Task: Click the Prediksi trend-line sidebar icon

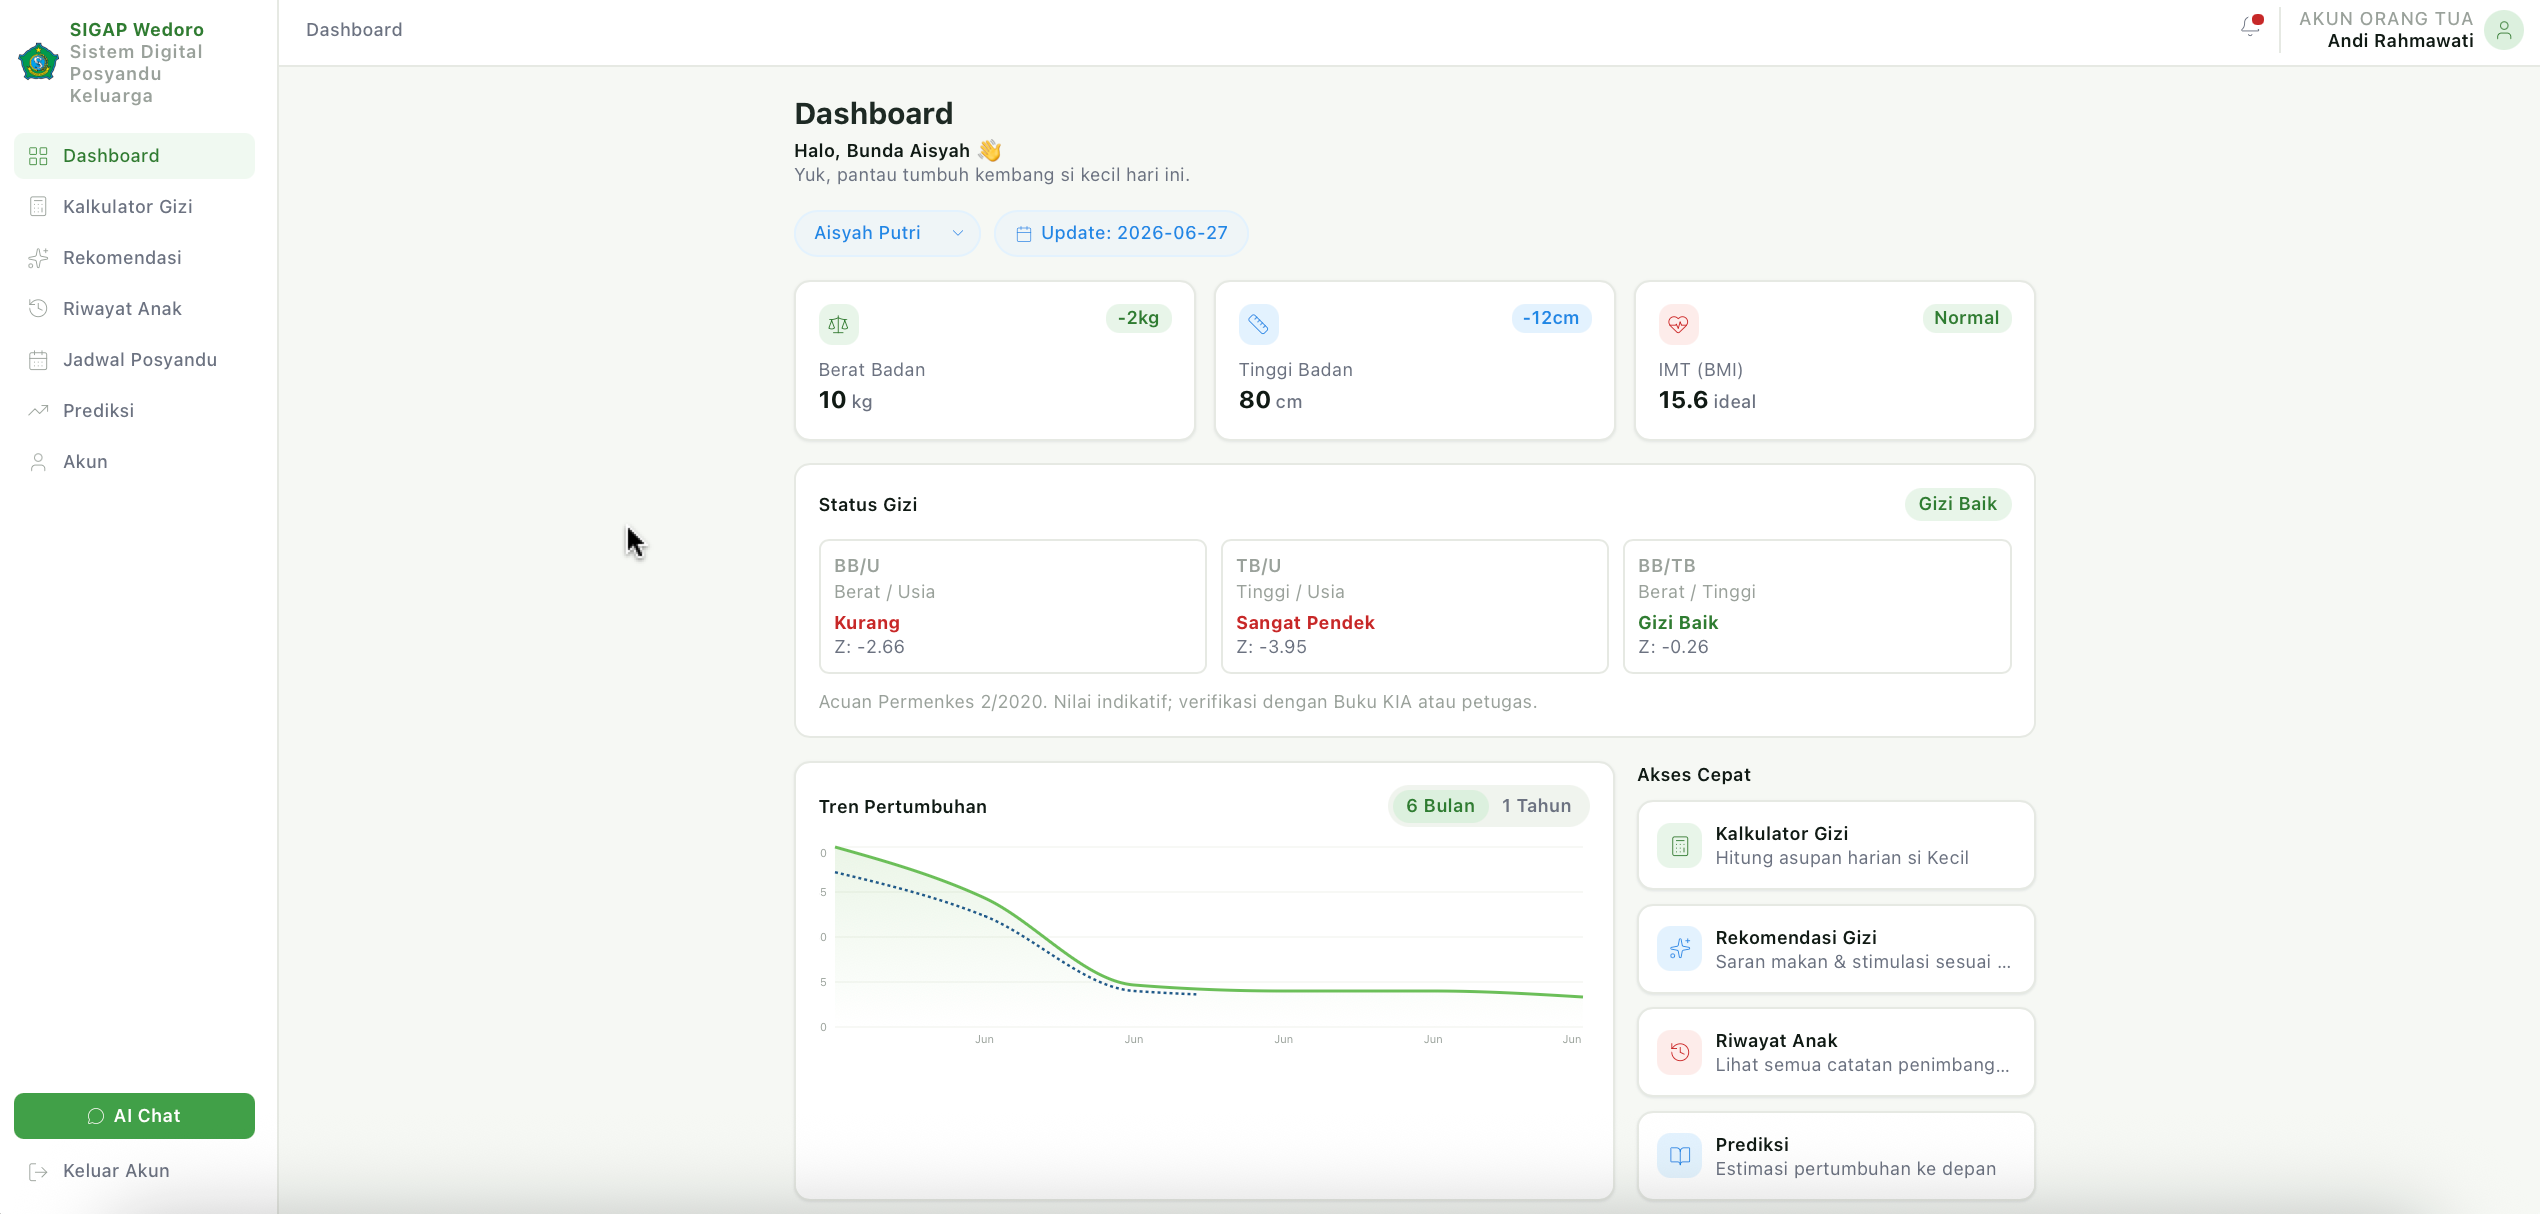Action: point(38,411)
